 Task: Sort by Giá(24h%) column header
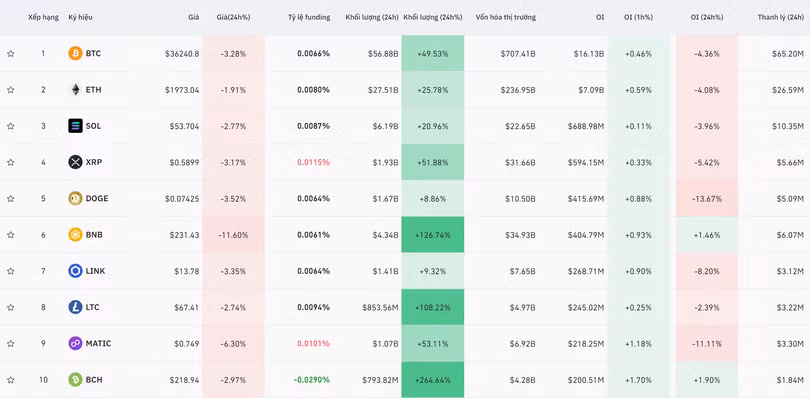point(233,17)
